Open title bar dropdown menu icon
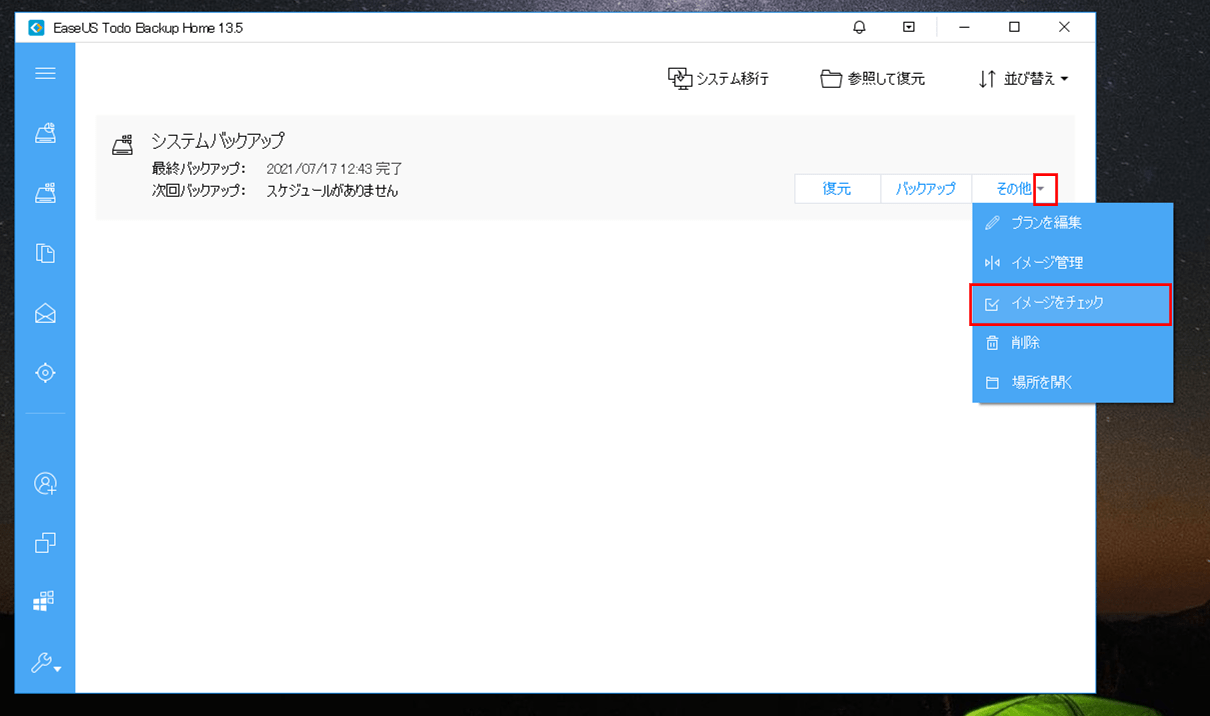 click(x=909, y=28)
